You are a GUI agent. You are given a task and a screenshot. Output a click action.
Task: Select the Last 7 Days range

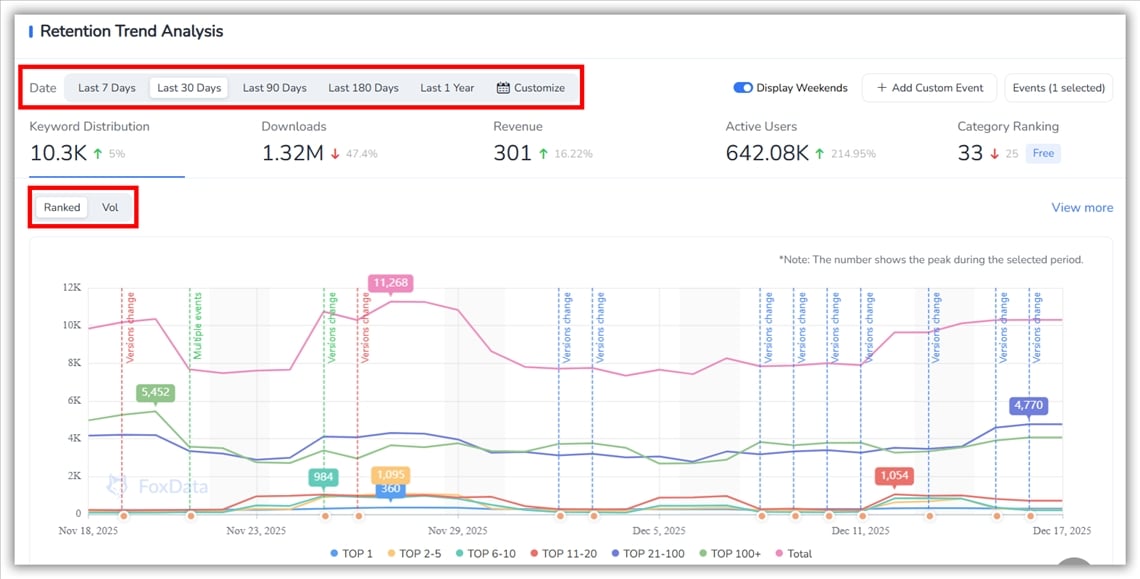pos(107,88)
